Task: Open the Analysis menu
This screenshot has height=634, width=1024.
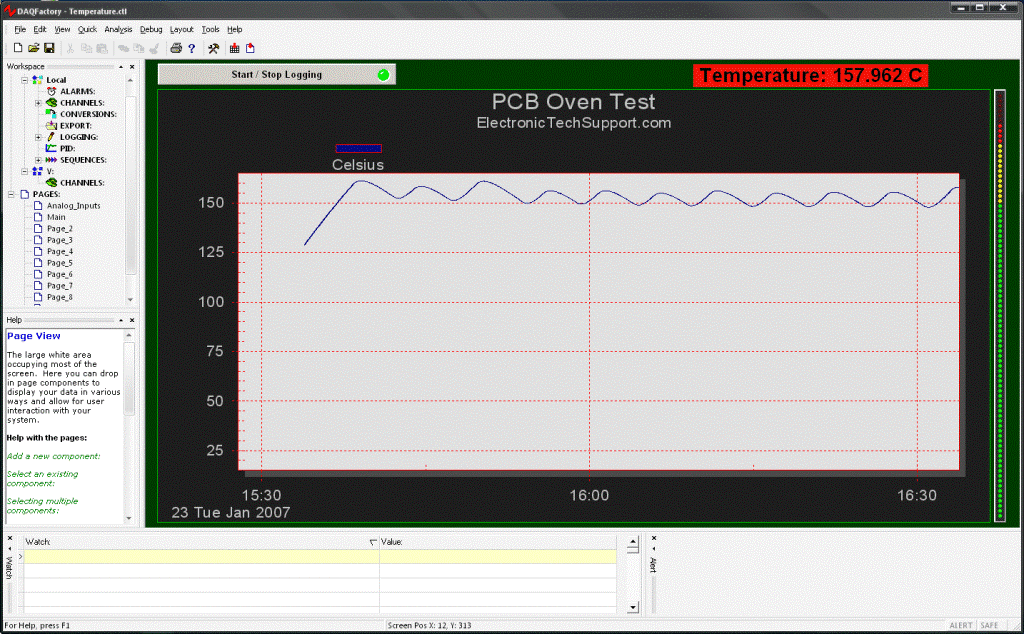Action: click(x=118, y=30)
